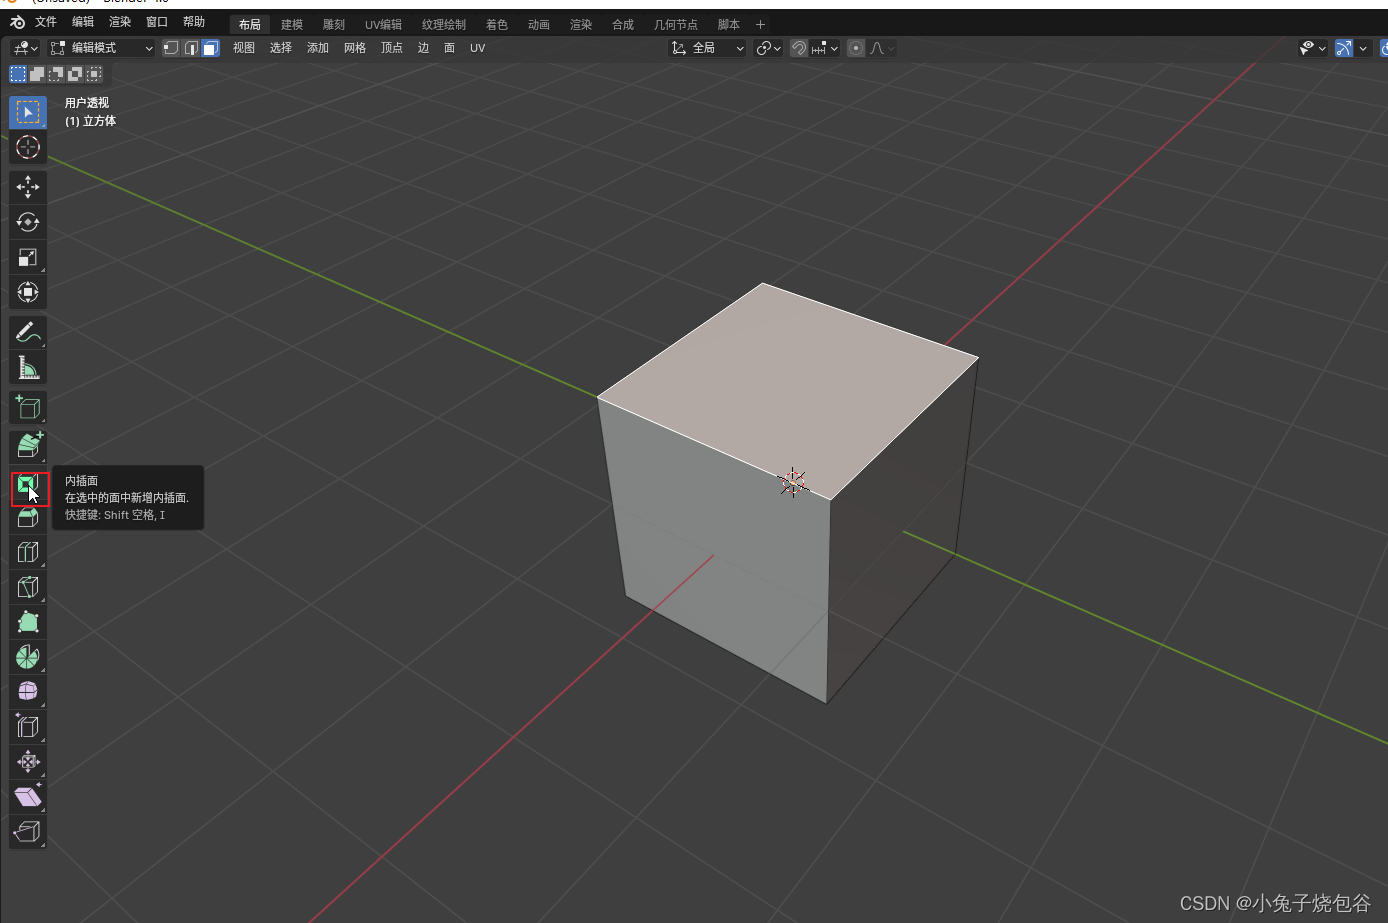Activate the Annotate pencil tool

pos(28,332)
